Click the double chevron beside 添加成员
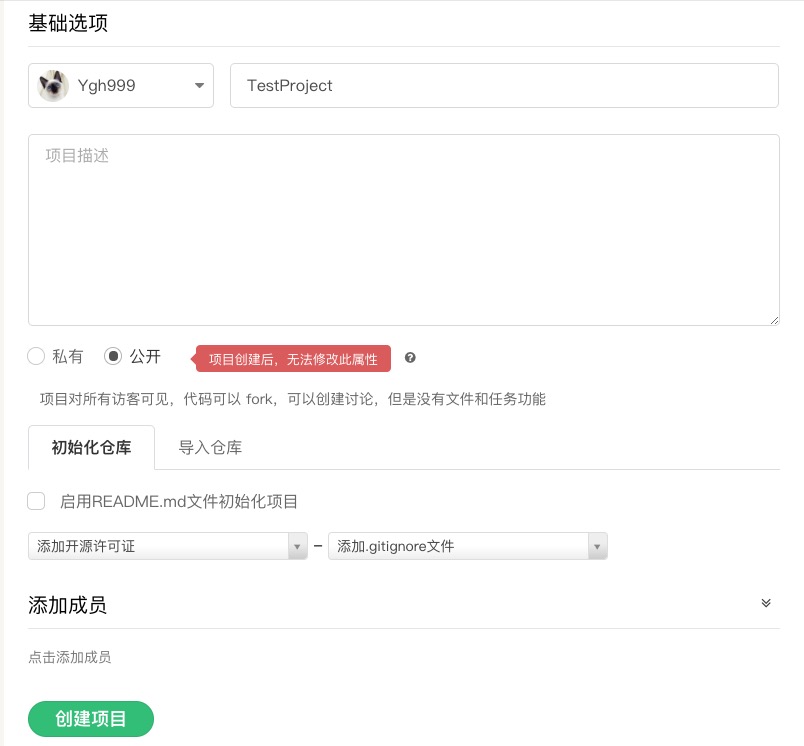The image size is (804, 746). pyautogui.click(x=766, y=603)
